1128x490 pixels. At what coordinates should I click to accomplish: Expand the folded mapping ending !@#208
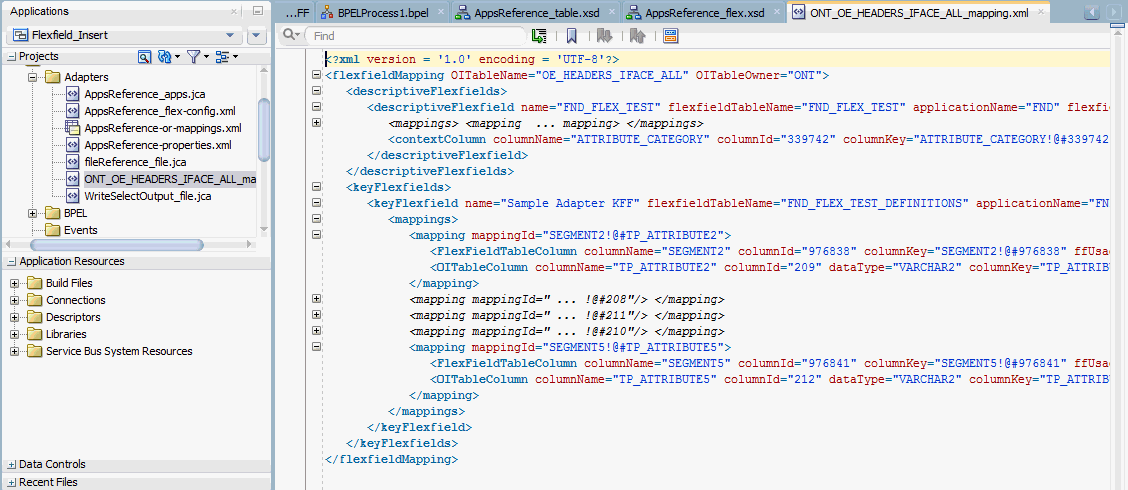[x=315, y=299]
